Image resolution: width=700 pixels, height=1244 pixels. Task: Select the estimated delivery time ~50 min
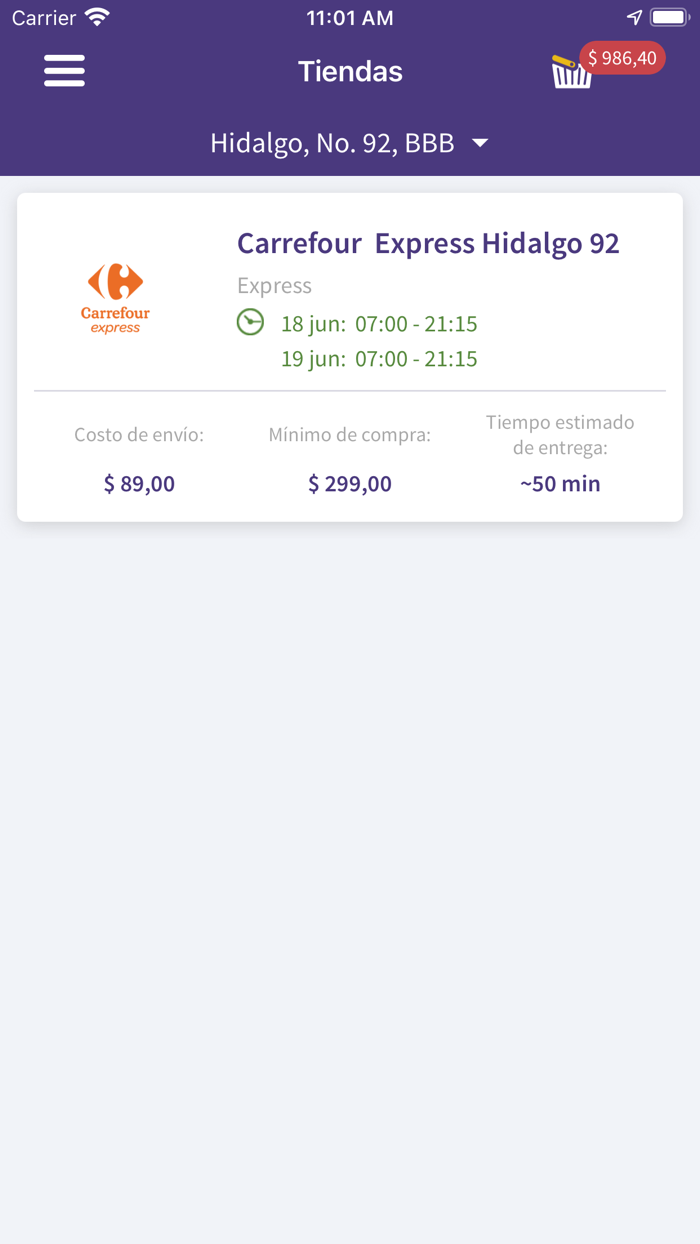[561, 483]
